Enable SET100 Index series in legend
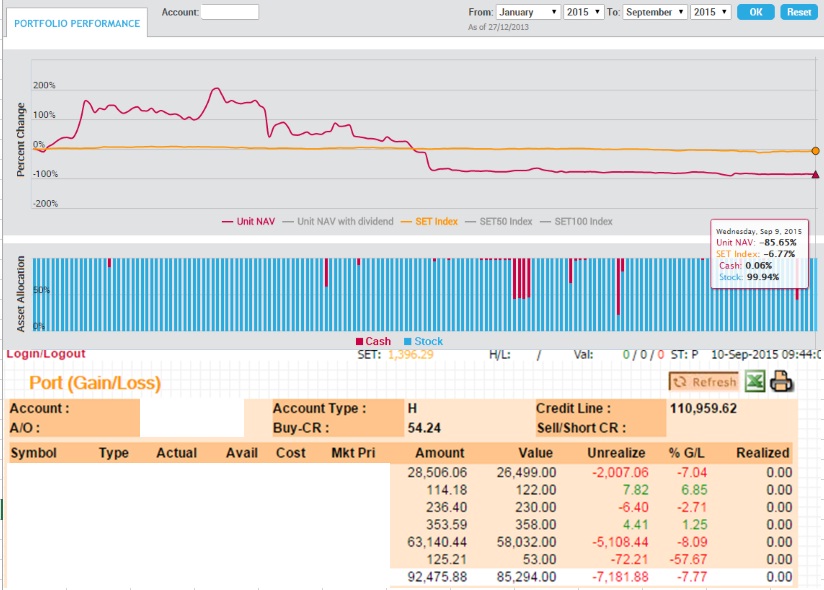 pyautogui.click(x=578, y=221)
